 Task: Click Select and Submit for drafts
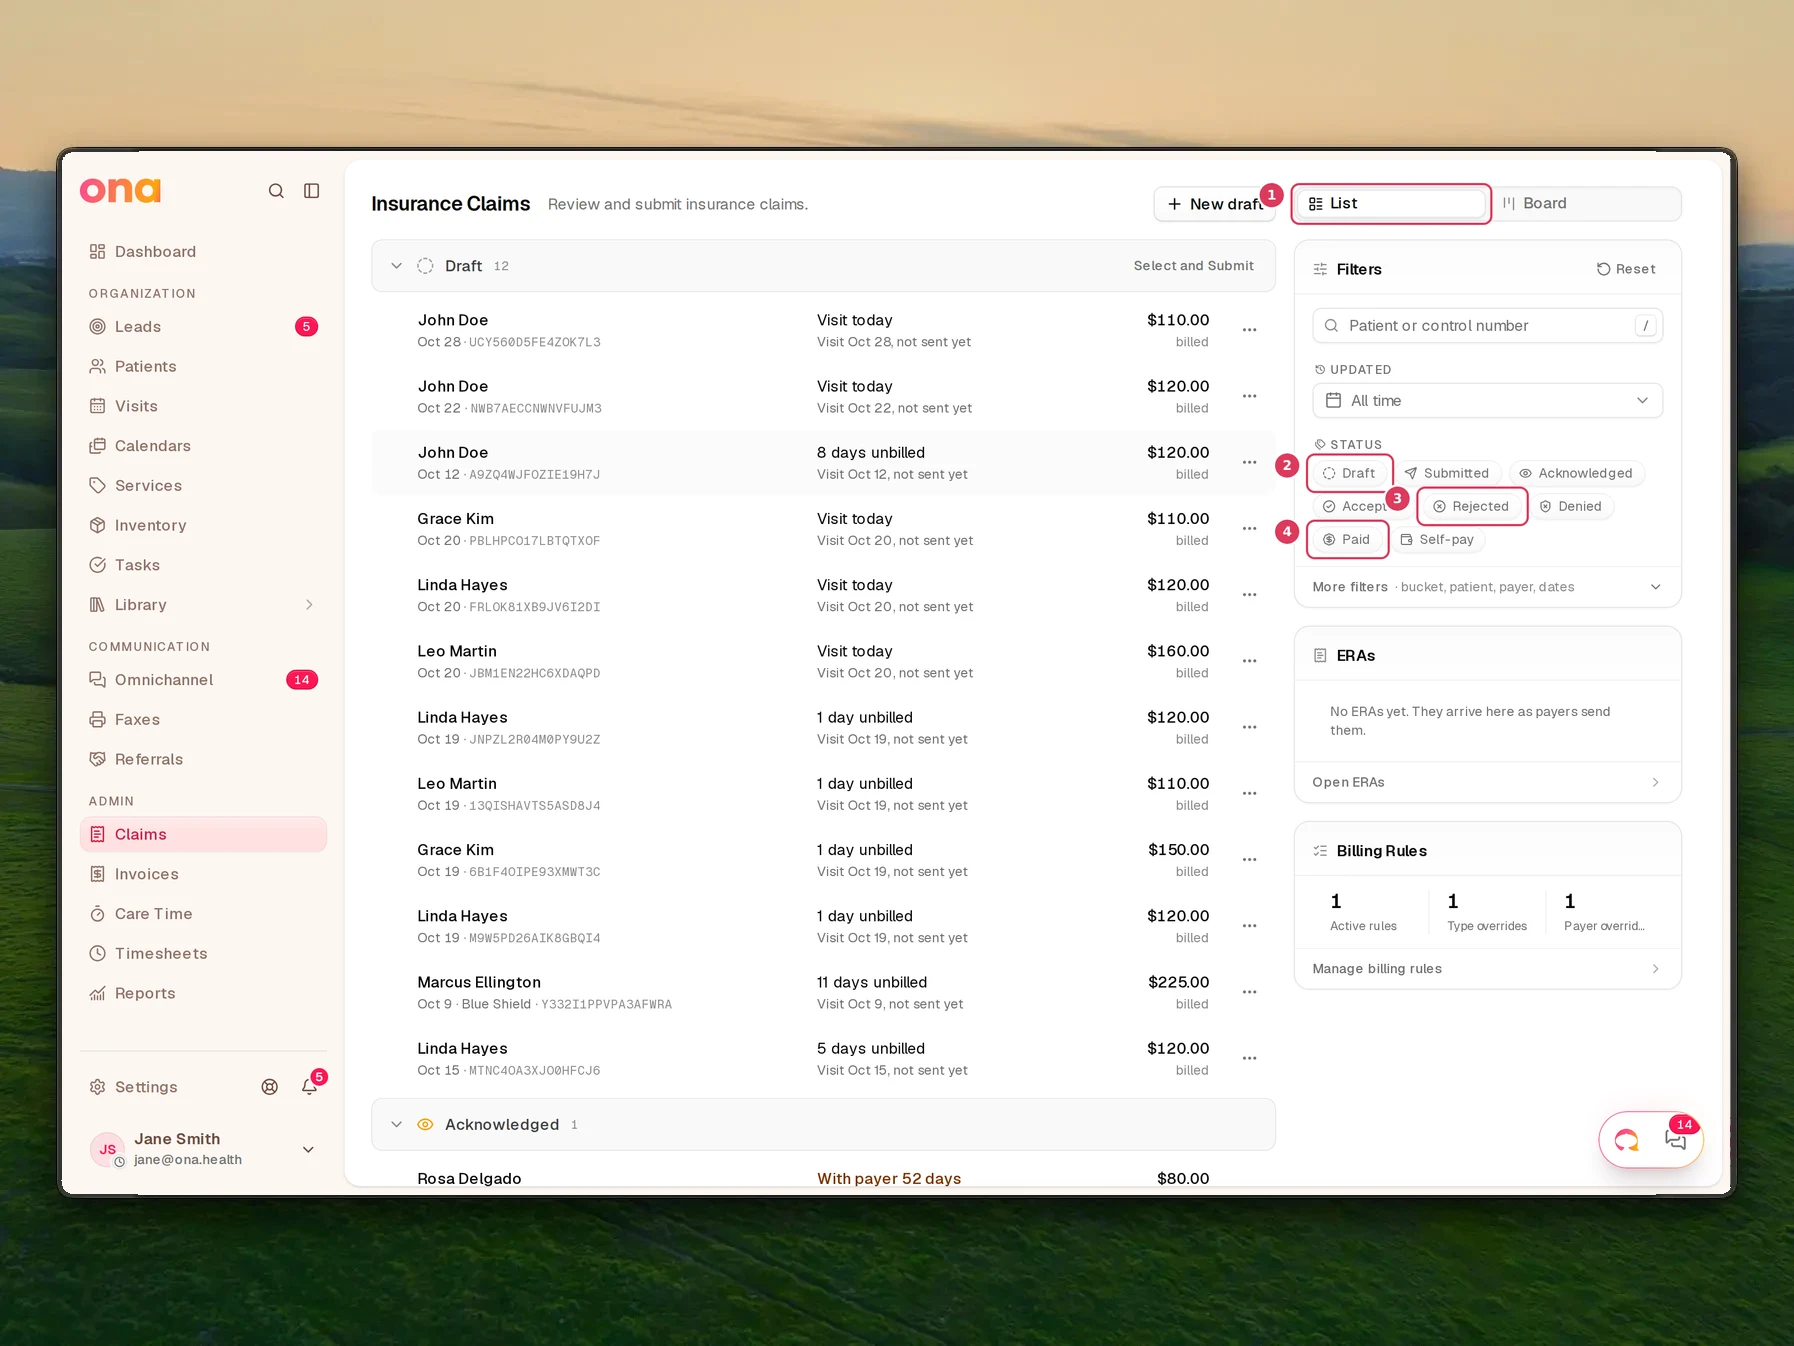1193,266
